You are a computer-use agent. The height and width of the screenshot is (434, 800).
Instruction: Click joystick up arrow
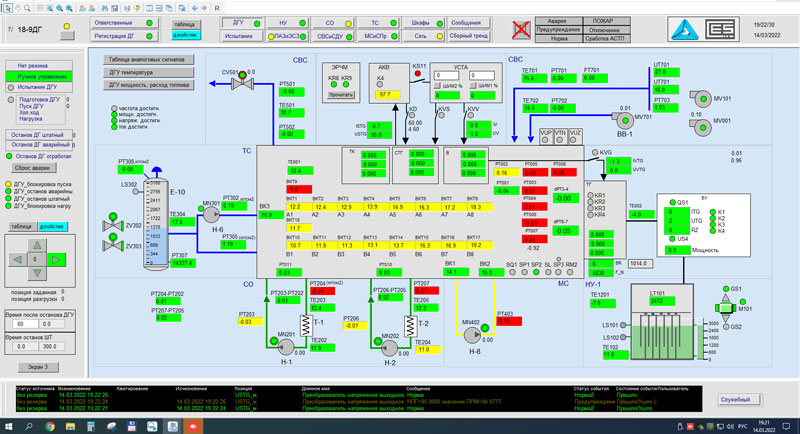point(37,245)
